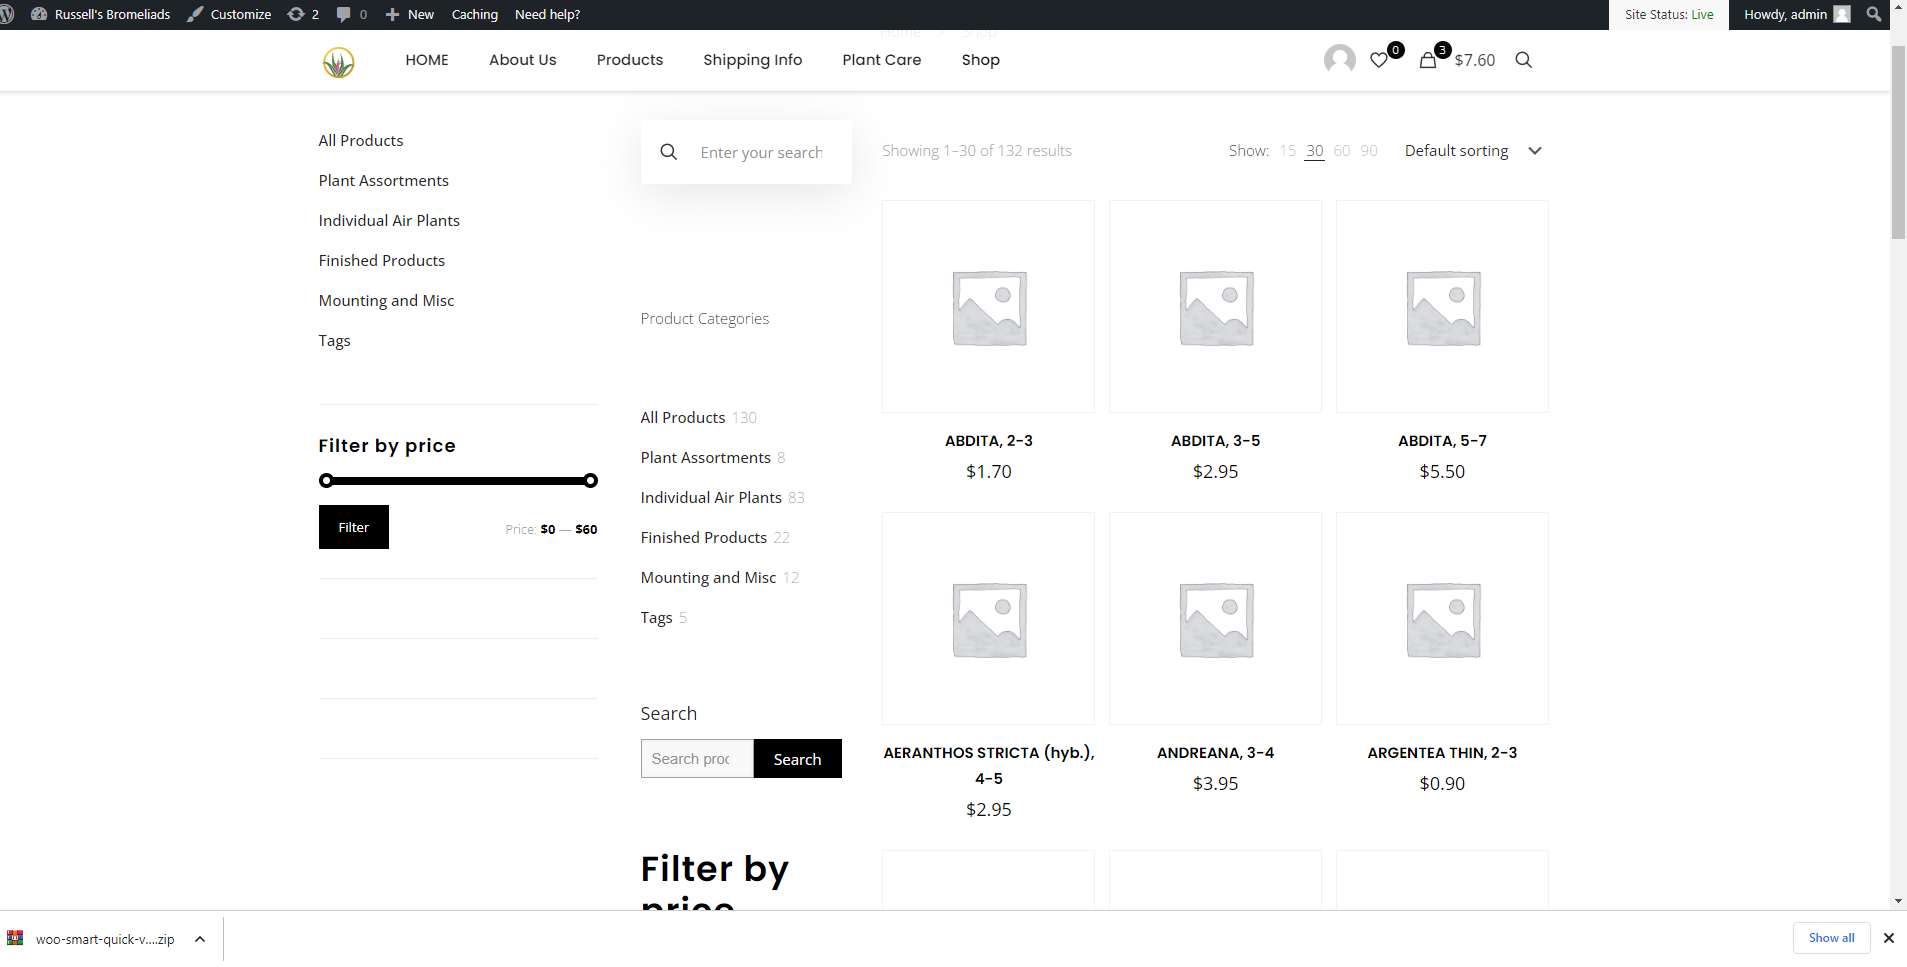Open All Products category with 130 items
The height and width of the screenshot is (967, 1907).
tap(683, 418)
